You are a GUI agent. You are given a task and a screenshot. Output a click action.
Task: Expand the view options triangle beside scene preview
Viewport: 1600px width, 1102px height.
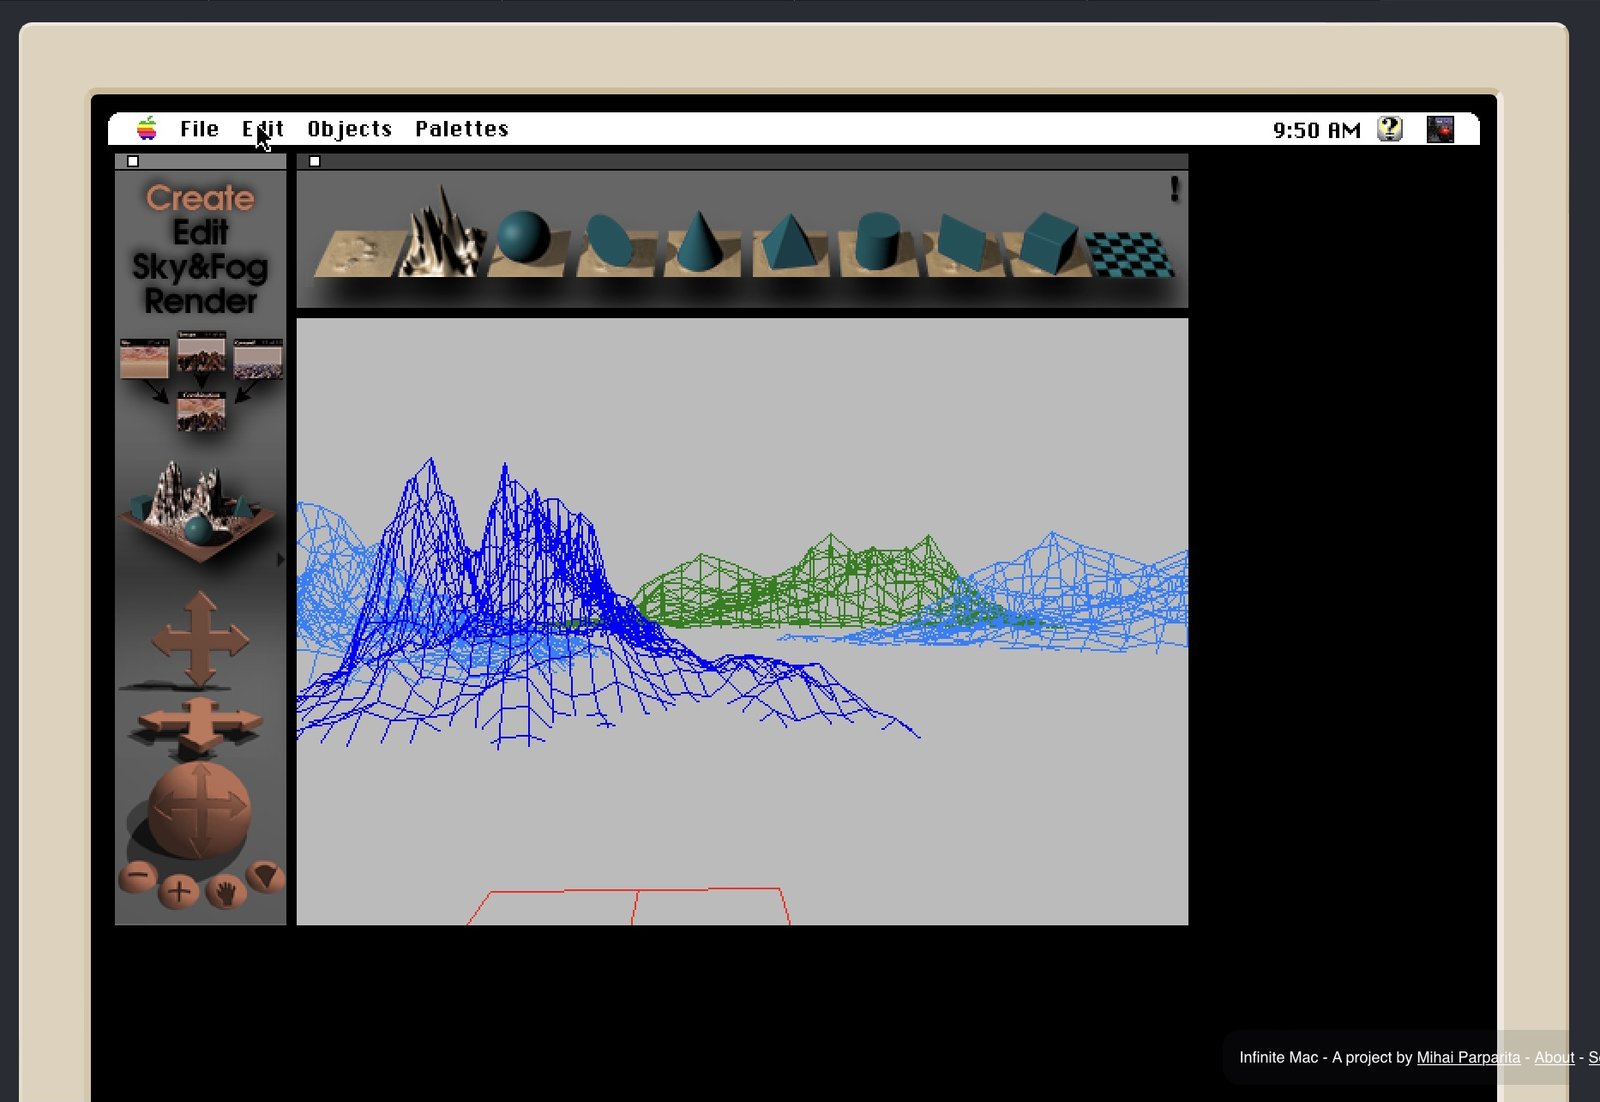click(280, 560)
